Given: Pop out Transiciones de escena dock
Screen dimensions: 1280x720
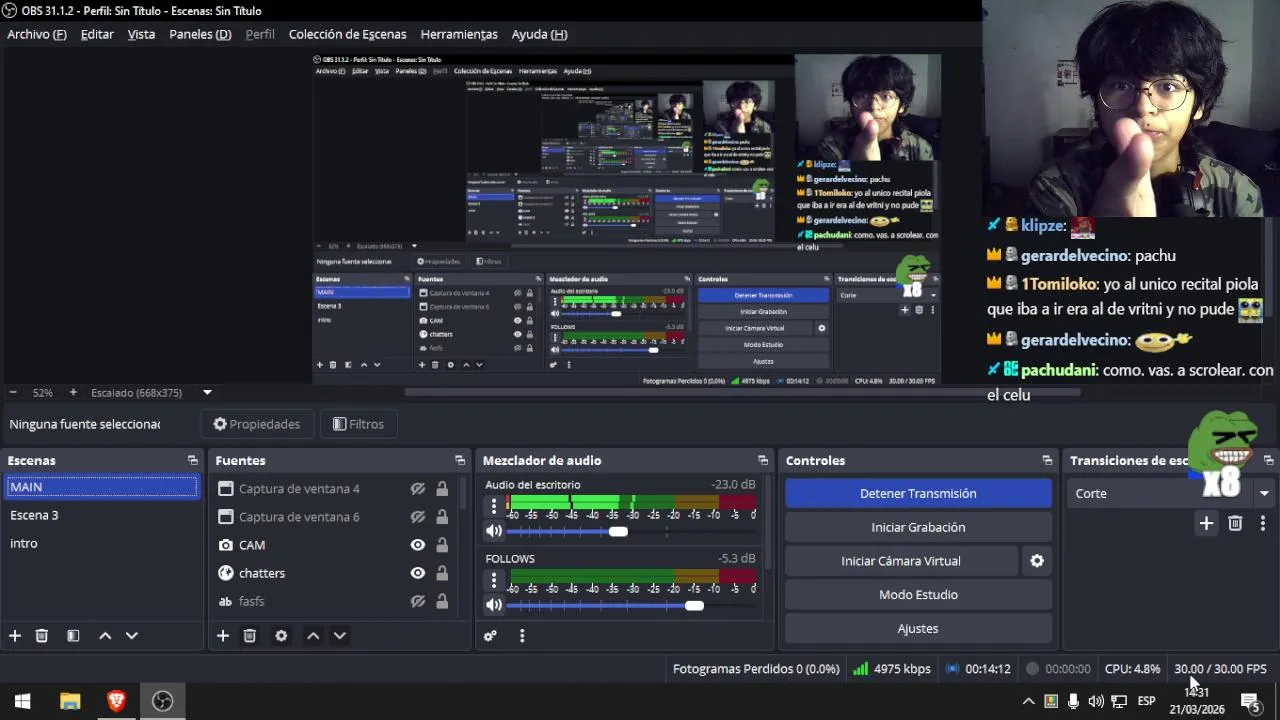Looking at the screenshot, I should pyautogui.click(x=1268, y=460).
